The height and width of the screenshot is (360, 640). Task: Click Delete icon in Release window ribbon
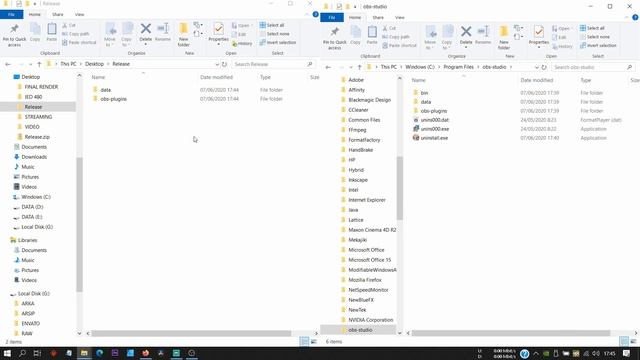point(146,33)
